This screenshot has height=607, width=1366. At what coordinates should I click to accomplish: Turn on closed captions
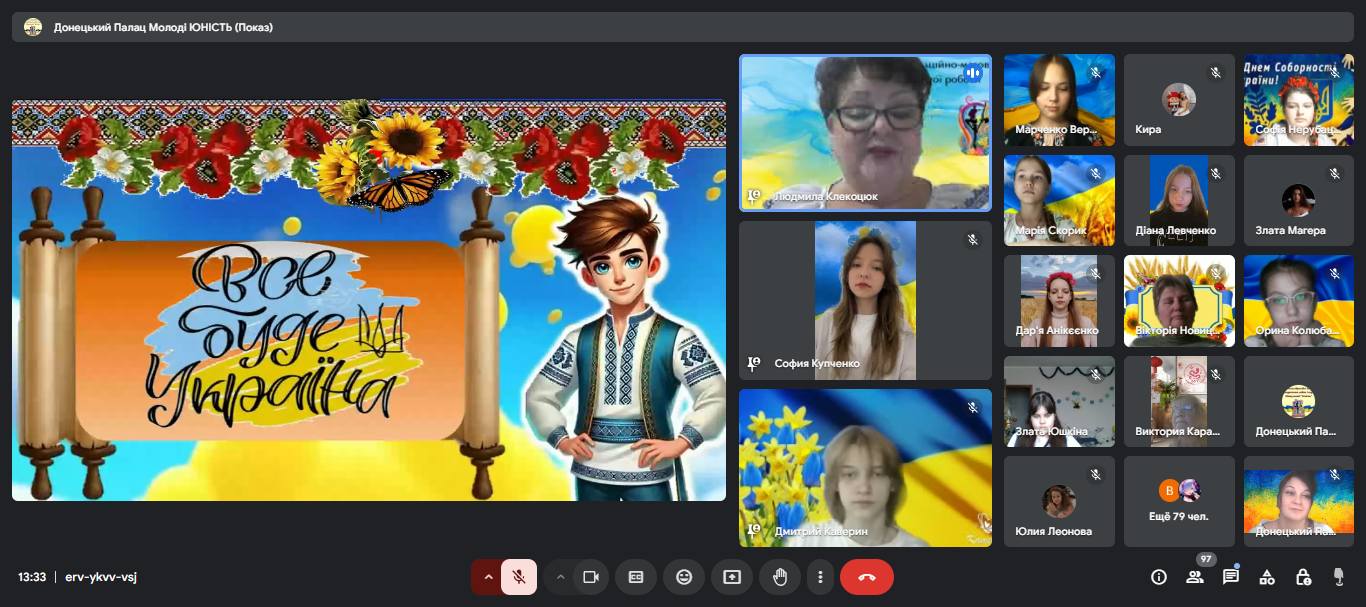[x=636, y=577]
